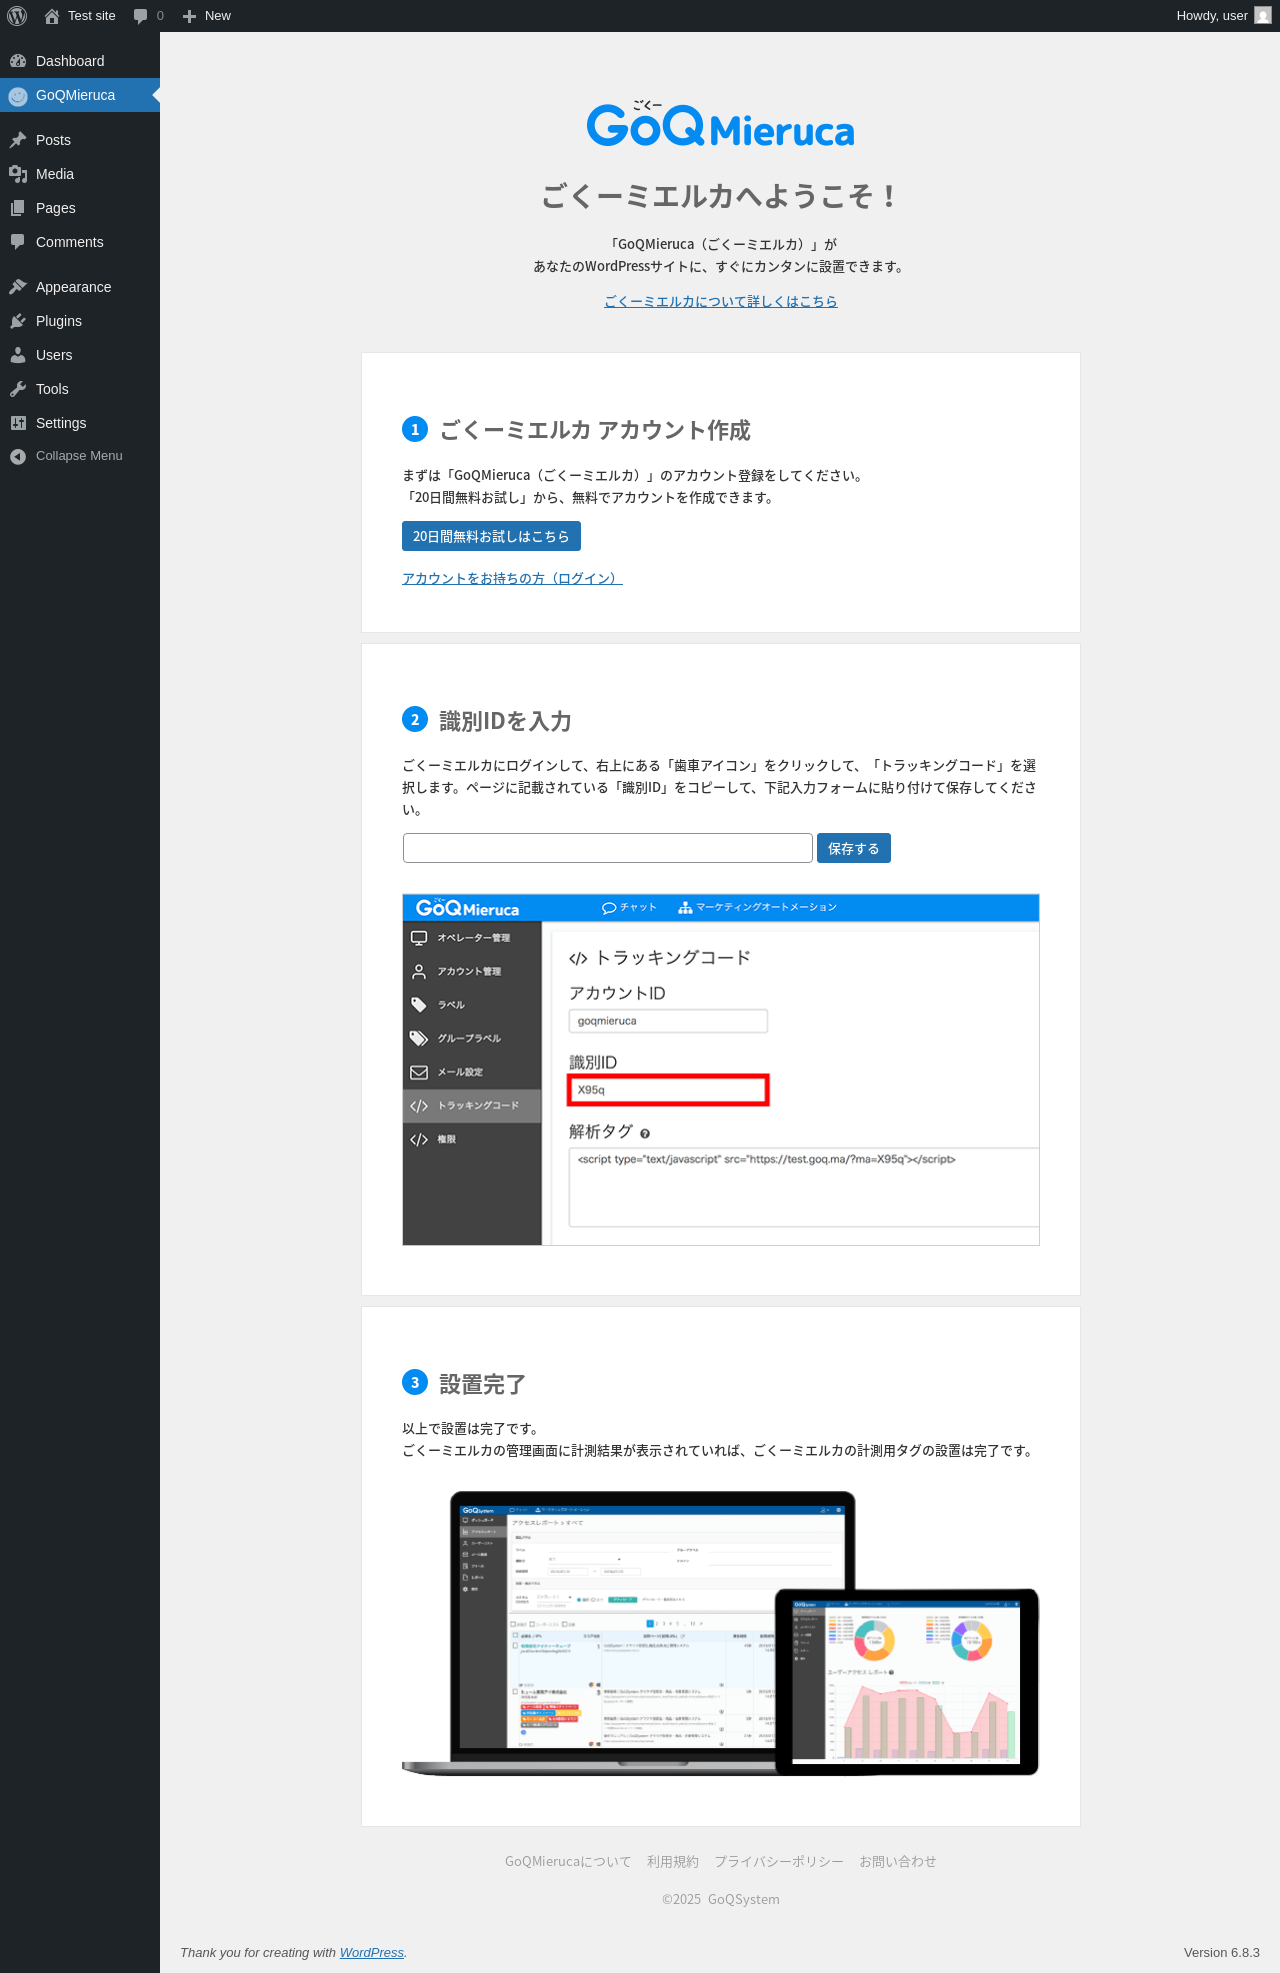Click the WordPress logo icon
Viewport: 1280px width, 1973px height.
(x=17, y=16)
